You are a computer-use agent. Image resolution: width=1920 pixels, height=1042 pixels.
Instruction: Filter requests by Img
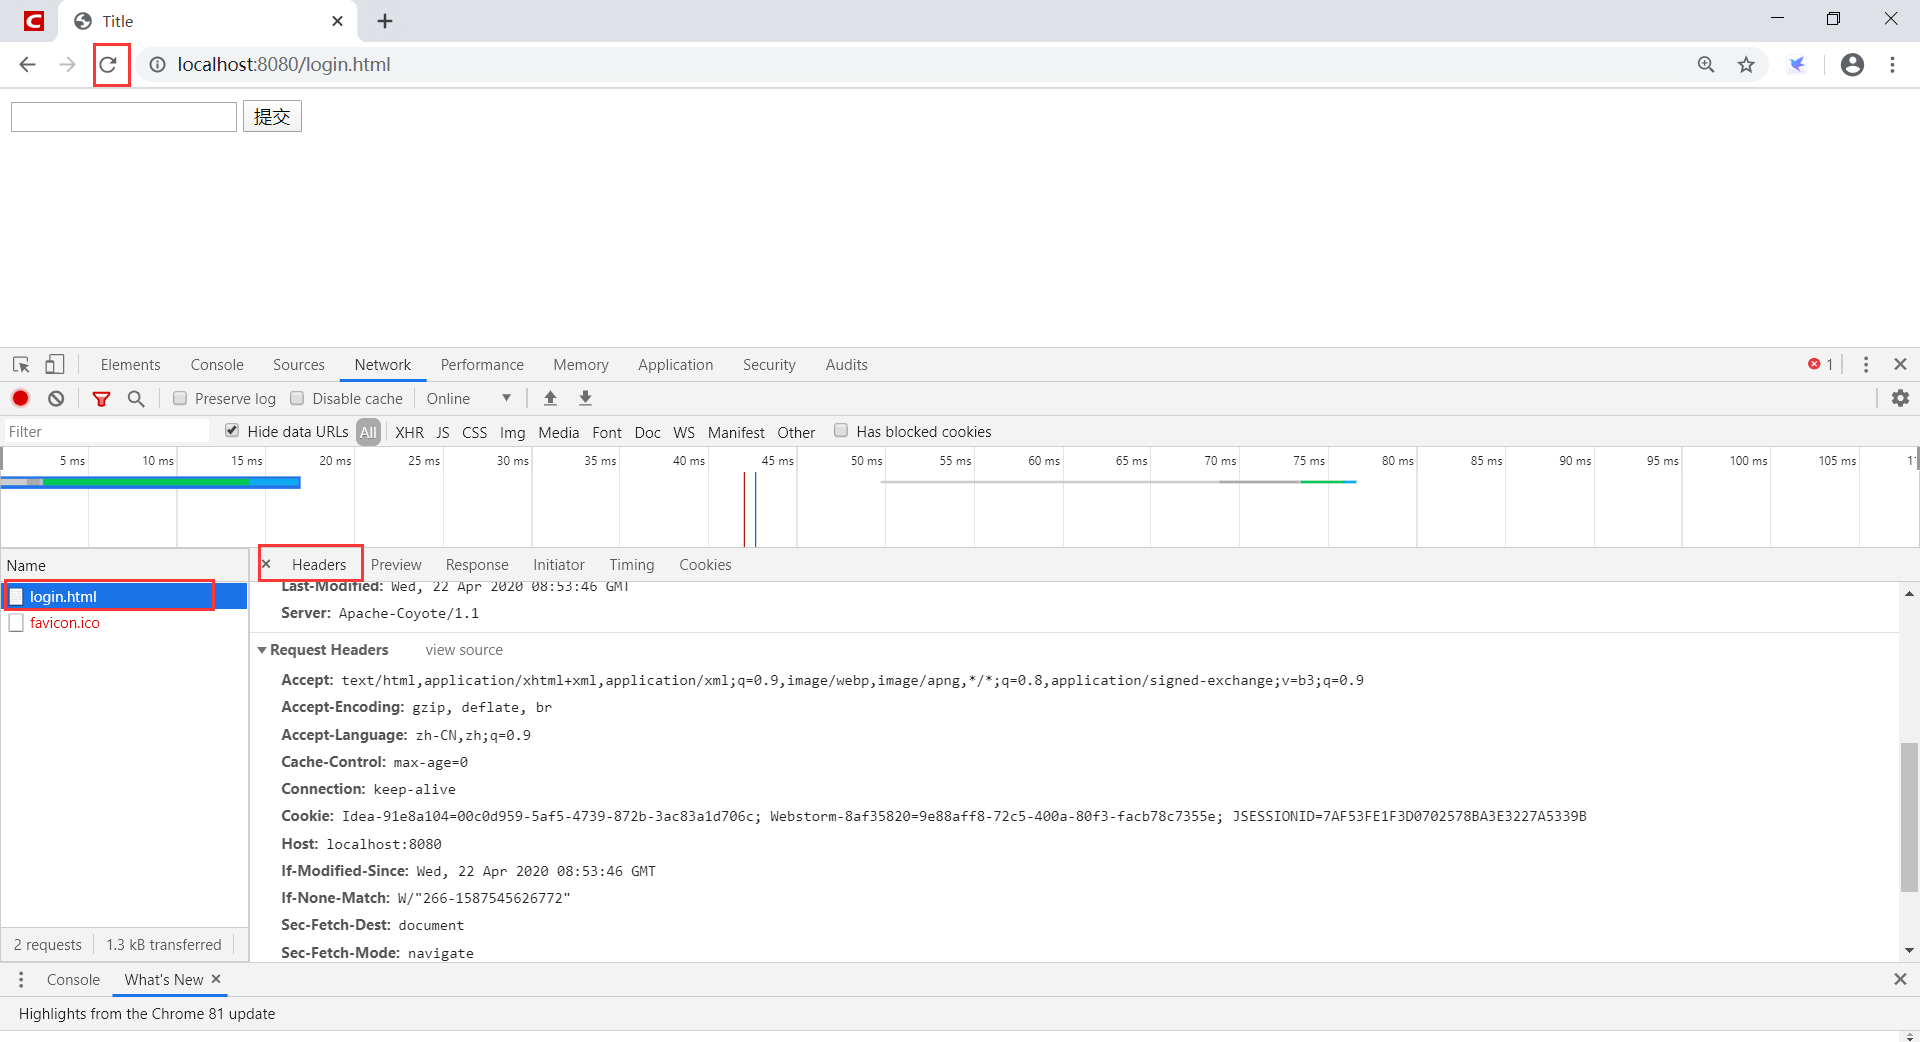[x=512, y=432]
